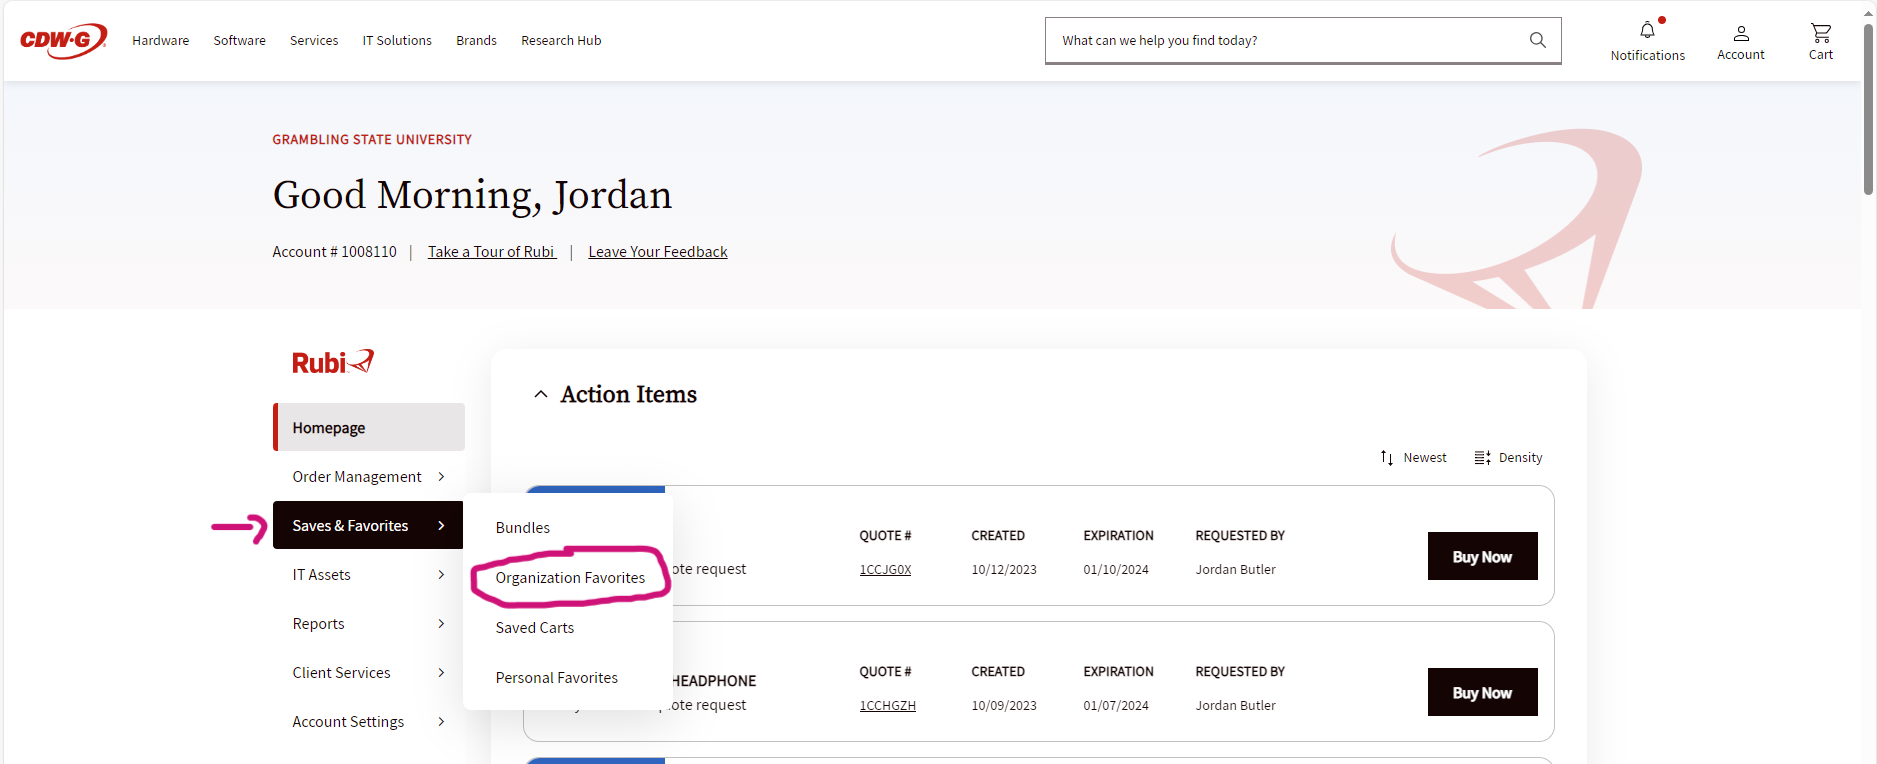Click created date 10/09/2023

[x=1004, y=705]
